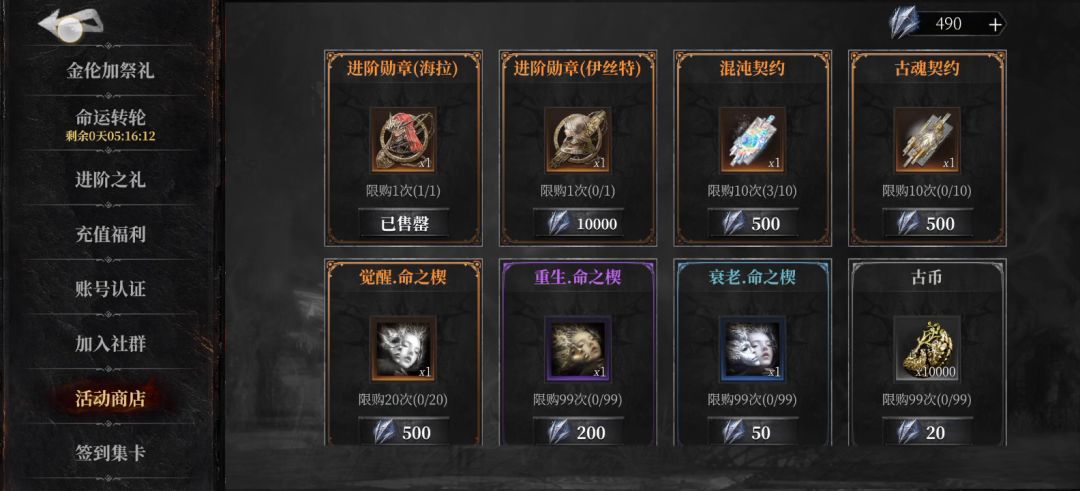Inspect the 觉醒.命之楔 mask icon
Viewport: 1080px width, 491px height.
point(403,348)
